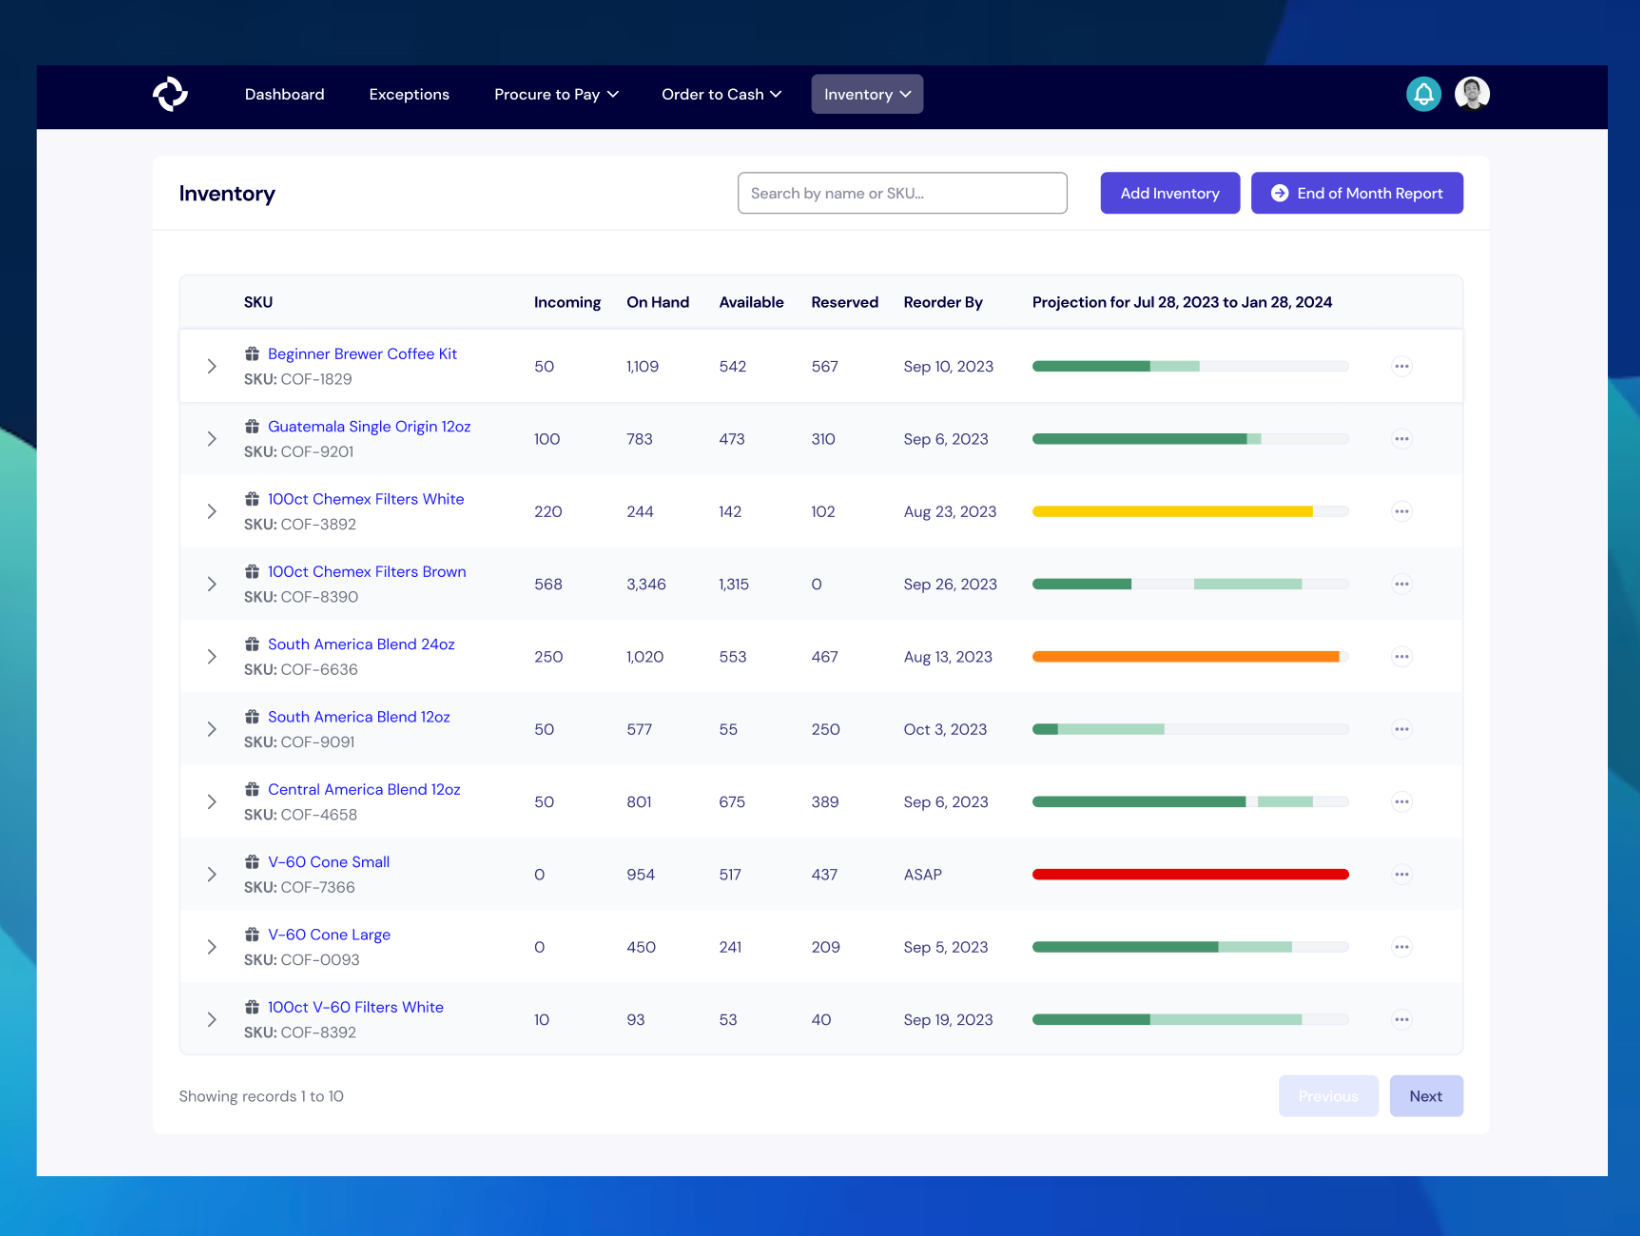Click the ellipsis for 100ct Chemex Filters White
This screenshot has width=1640, height=1236.
click(1401, 512)
